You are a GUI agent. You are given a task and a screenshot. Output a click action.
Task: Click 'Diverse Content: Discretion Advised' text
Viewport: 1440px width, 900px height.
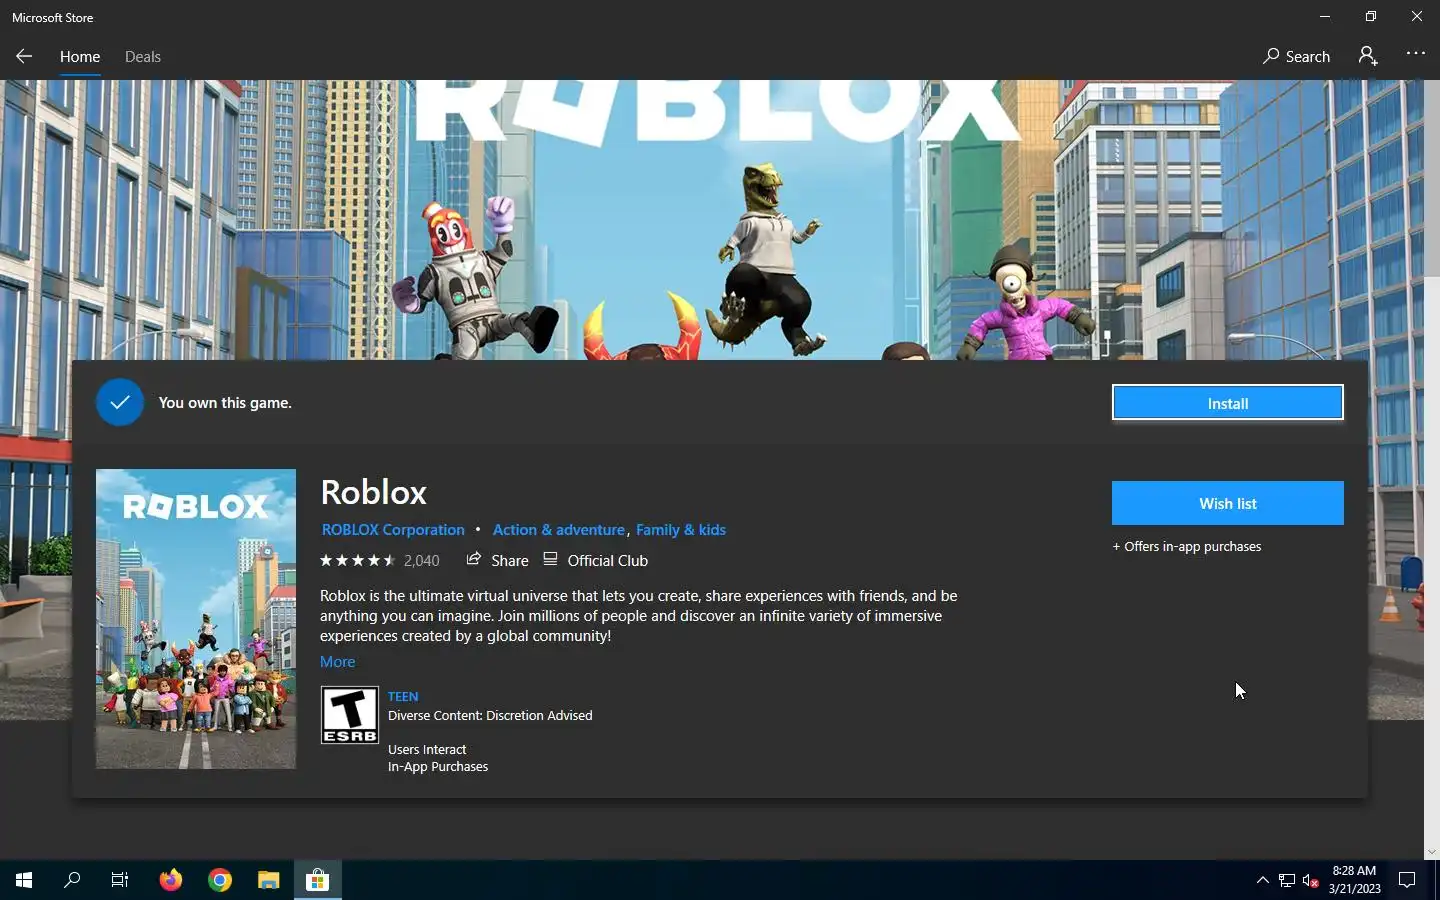coord(490,715)
